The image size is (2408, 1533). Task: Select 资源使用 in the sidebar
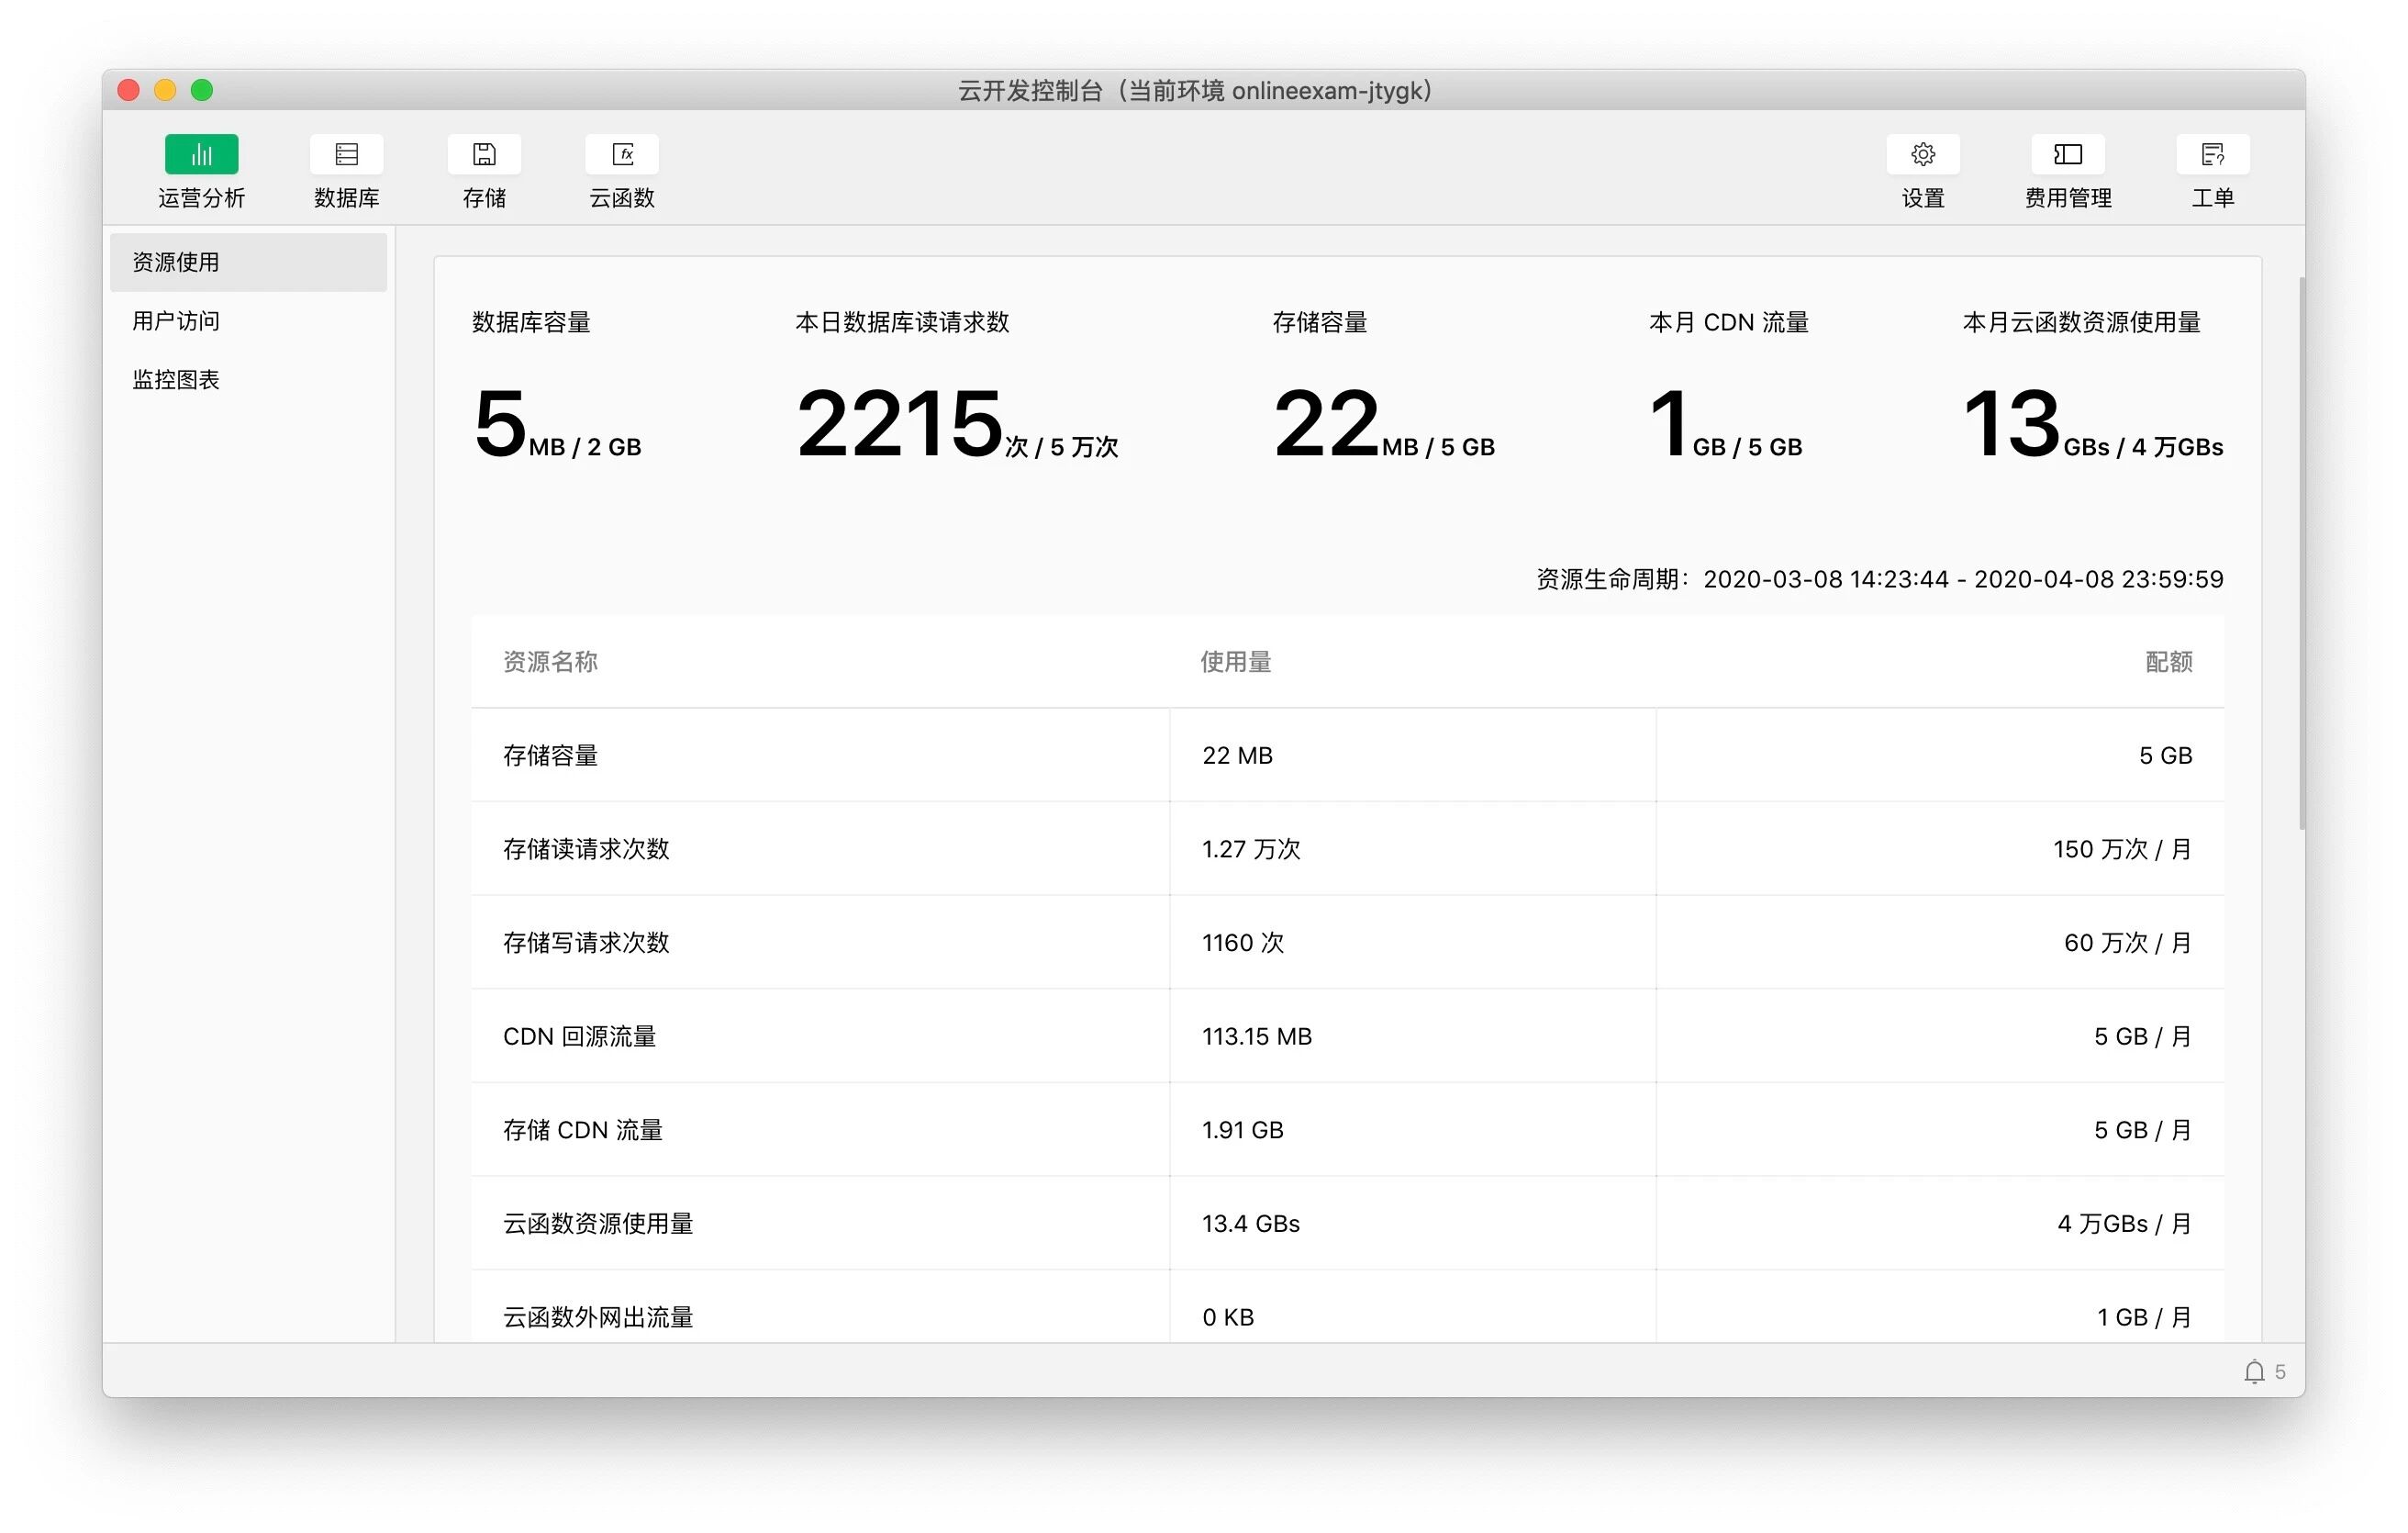(176, 262)
